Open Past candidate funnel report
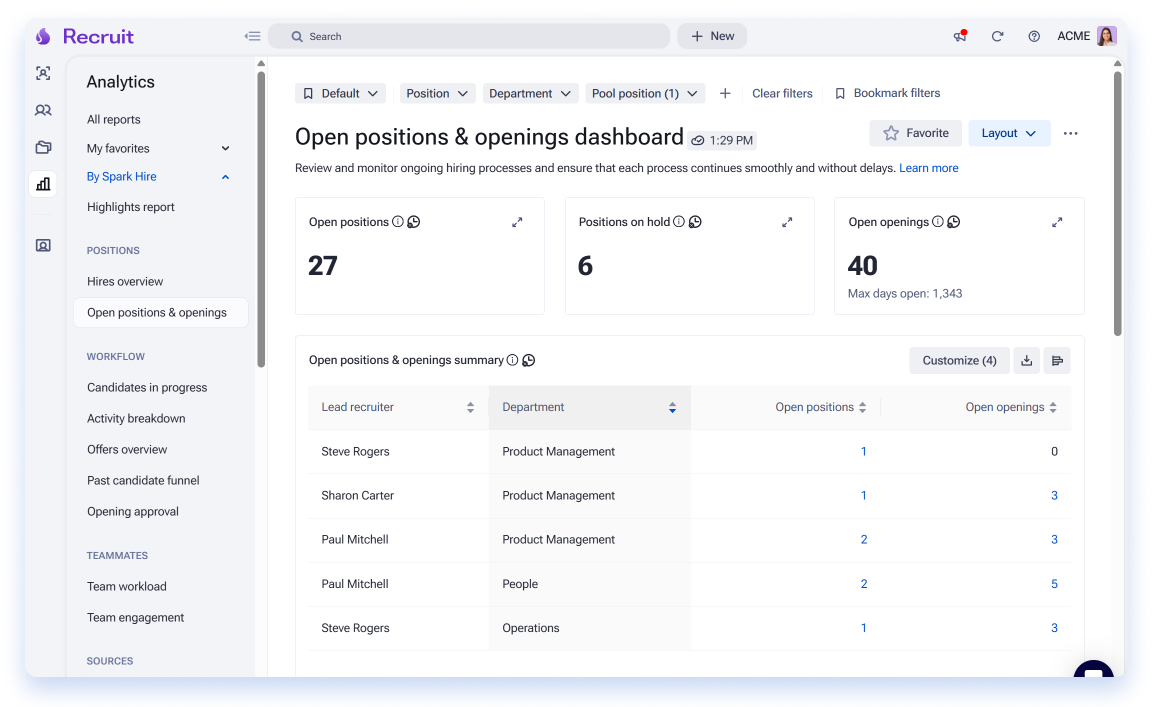Image resolution: width=1153 pixels, height=707 pixels. (x=143, y=480)
